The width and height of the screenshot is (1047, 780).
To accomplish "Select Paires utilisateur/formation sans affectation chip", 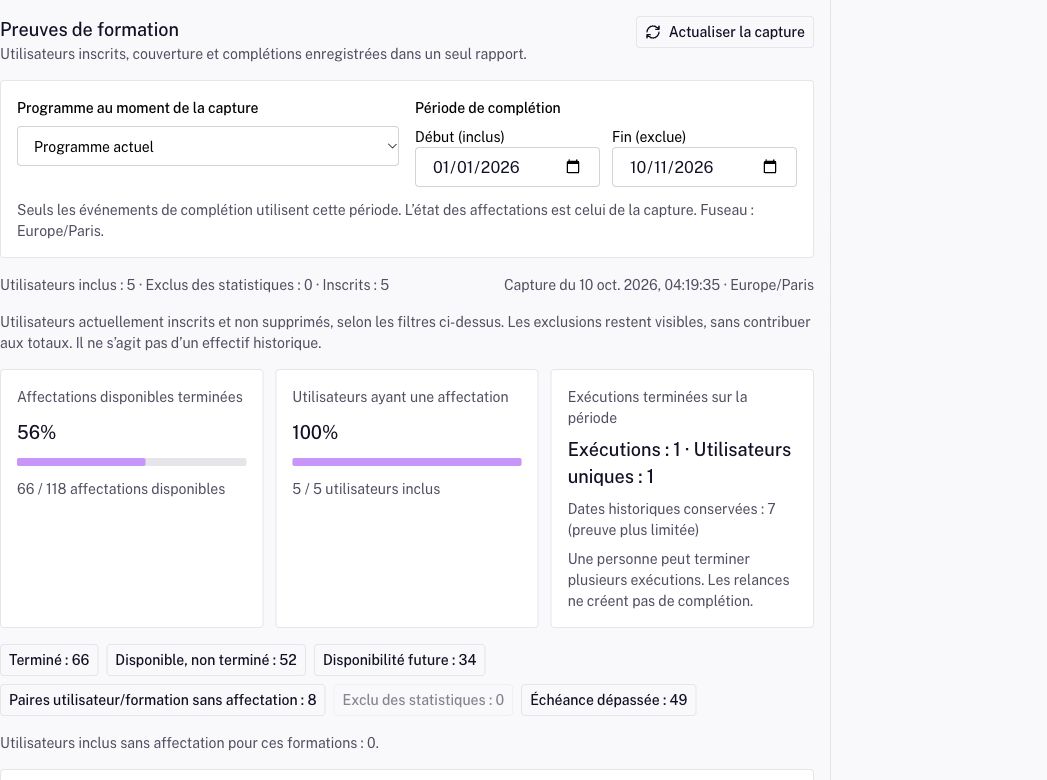I will (x=163, y=700).
